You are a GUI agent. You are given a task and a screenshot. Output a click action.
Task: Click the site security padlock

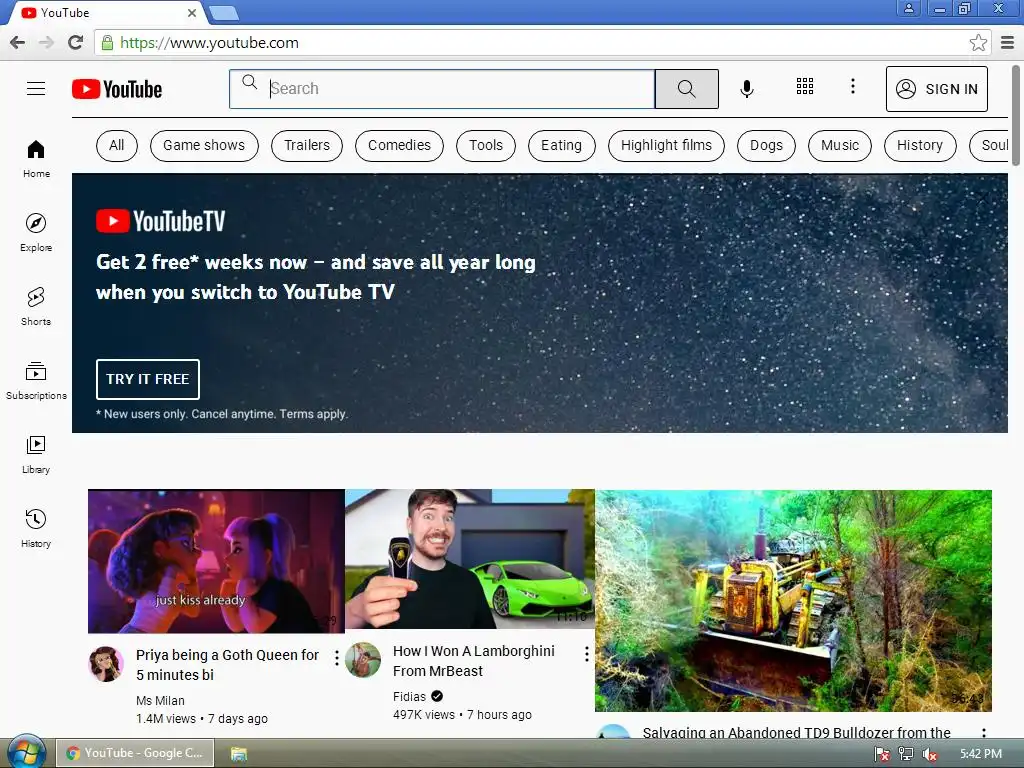pyautogui.click(x=107, y=43)
